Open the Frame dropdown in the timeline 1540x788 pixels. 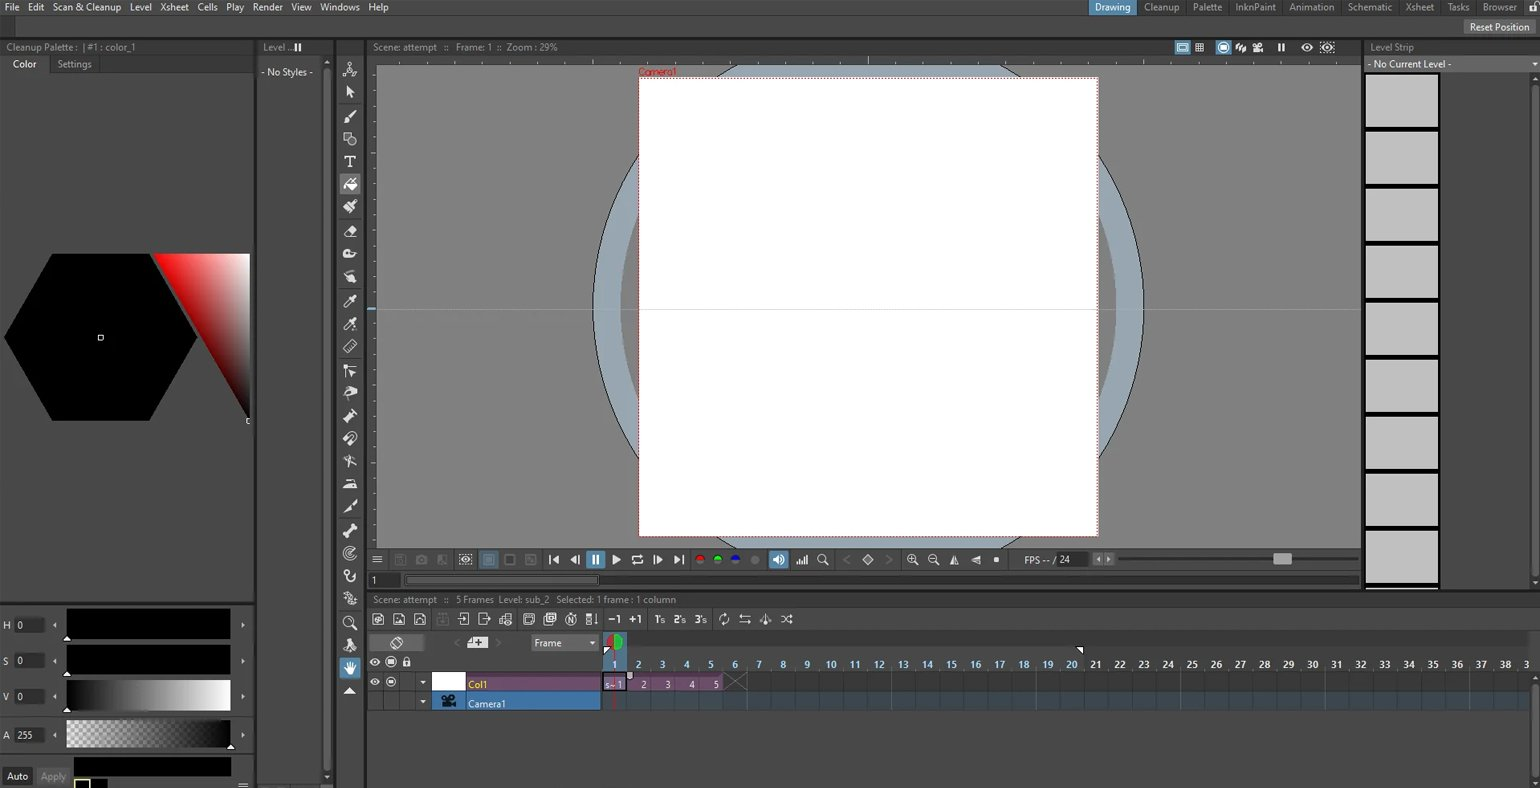[565, 643]
